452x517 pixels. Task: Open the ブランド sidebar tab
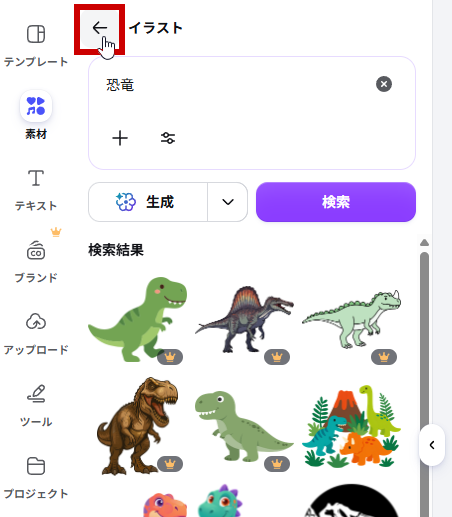click(x=36, y=262)
